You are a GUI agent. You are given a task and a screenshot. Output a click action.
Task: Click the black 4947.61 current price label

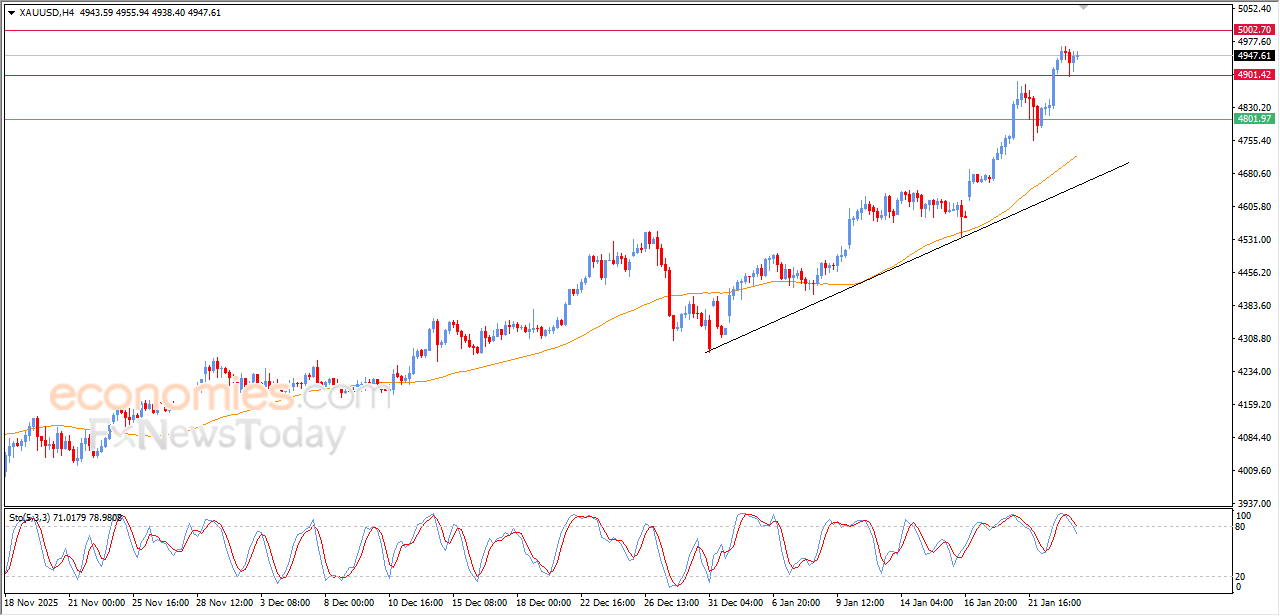[1254, 56]
